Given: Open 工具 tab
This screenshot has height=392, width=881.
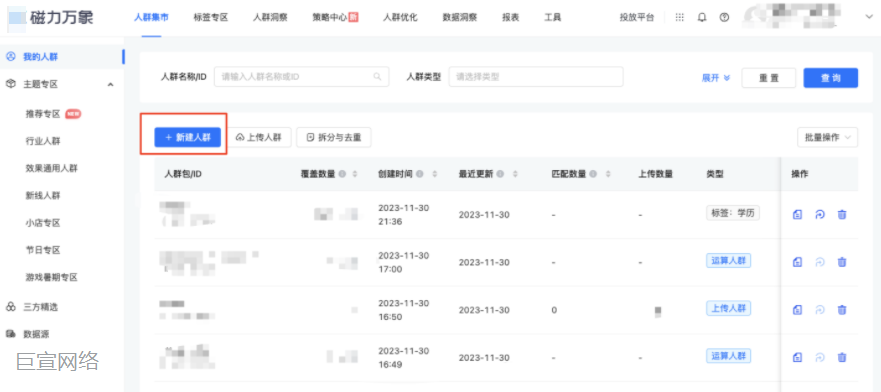Looking at the screenshot, I should click(553, 17).
